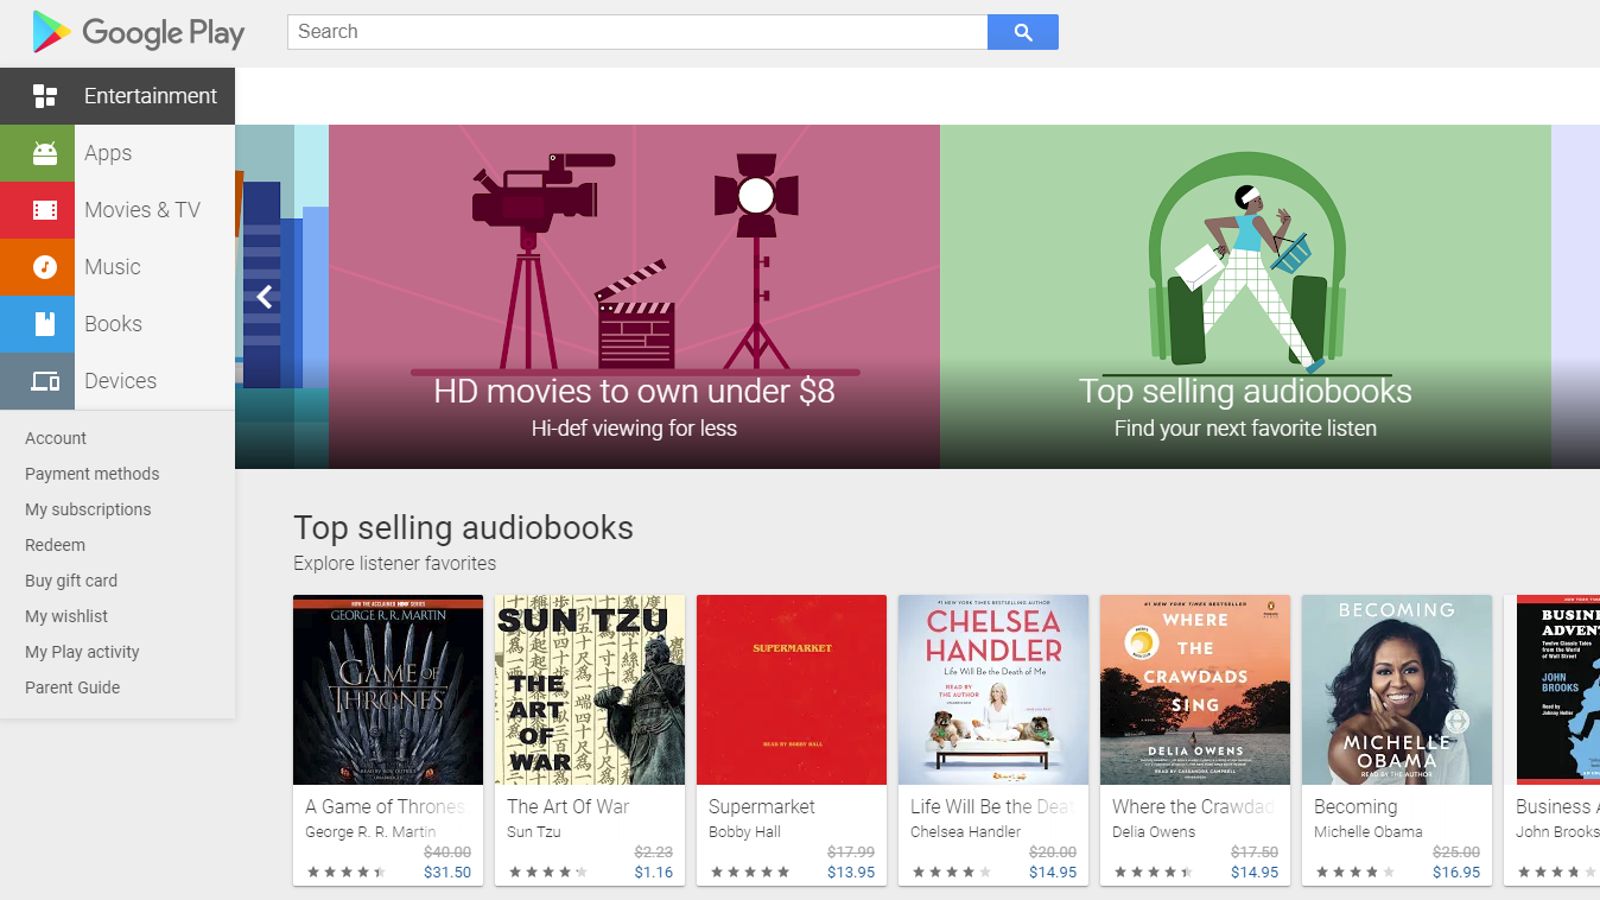
Task: Open the Parent Guide link
Action: (72, 688)
